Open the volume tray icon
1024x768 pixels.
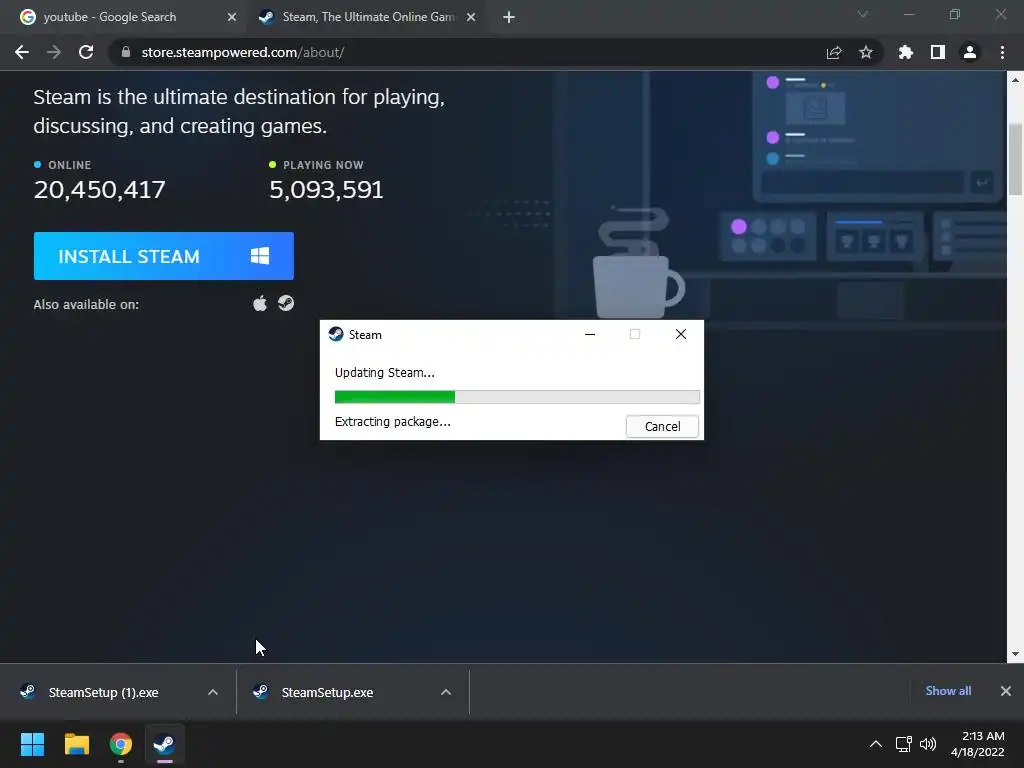point(927,744)
